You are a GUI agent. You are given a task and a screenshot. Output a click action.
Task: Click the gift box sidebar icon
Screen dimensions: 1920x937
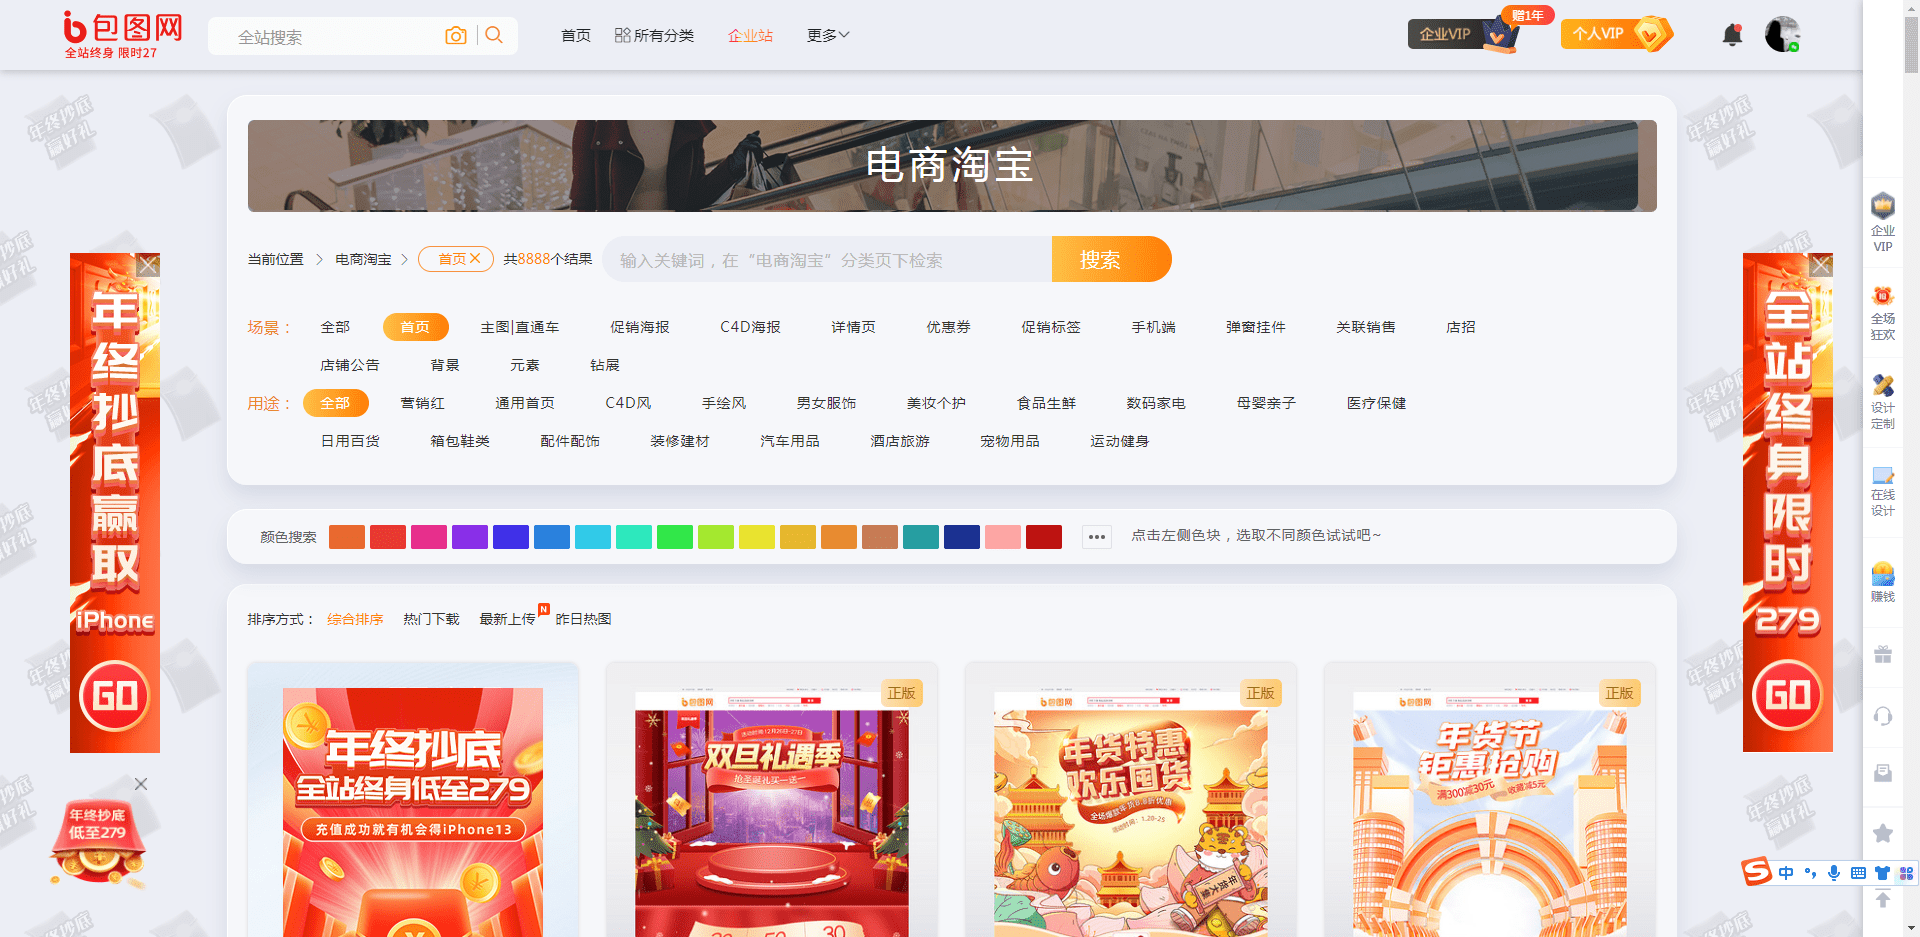coord(1882,655)
